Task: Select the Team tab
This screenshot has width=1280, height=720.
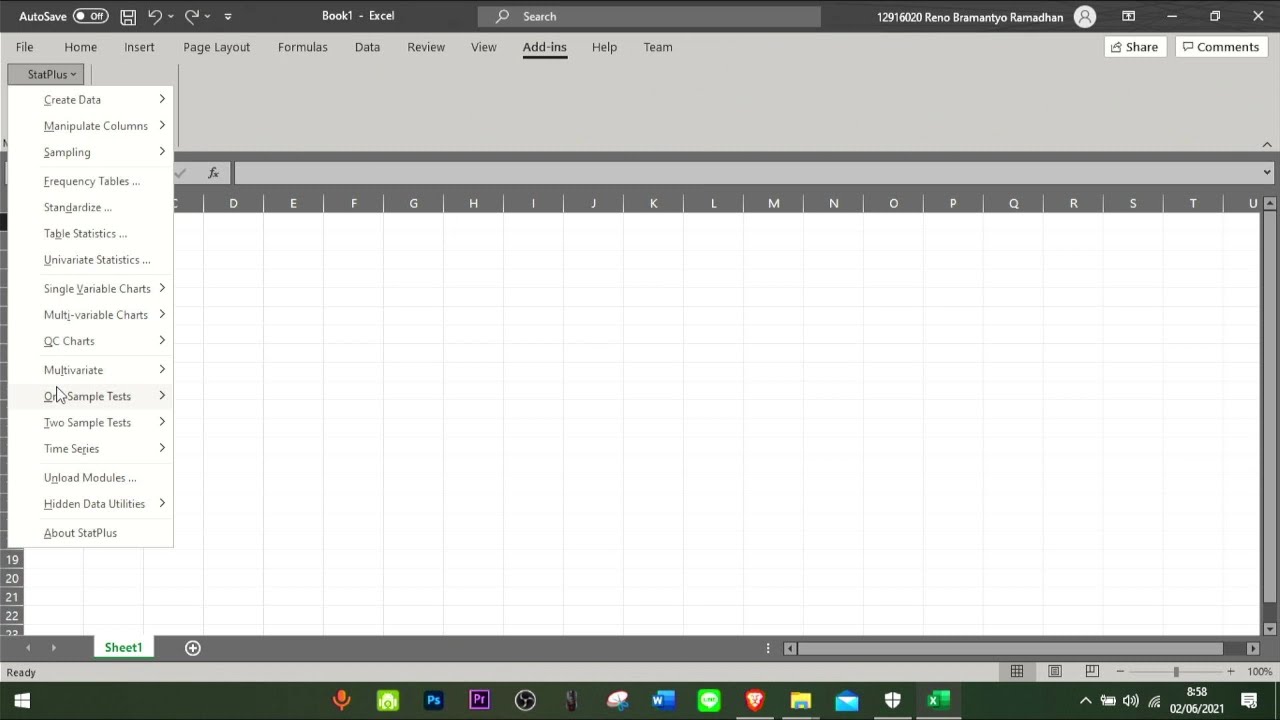Action: [658, 47]
